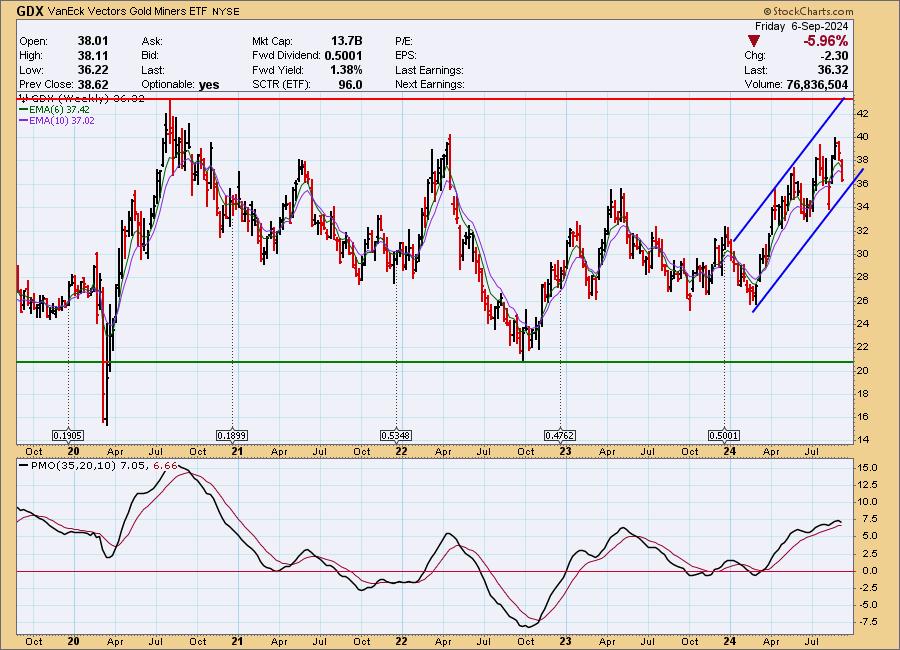Click the 42 label on the price axis

(x=863, y=114)
